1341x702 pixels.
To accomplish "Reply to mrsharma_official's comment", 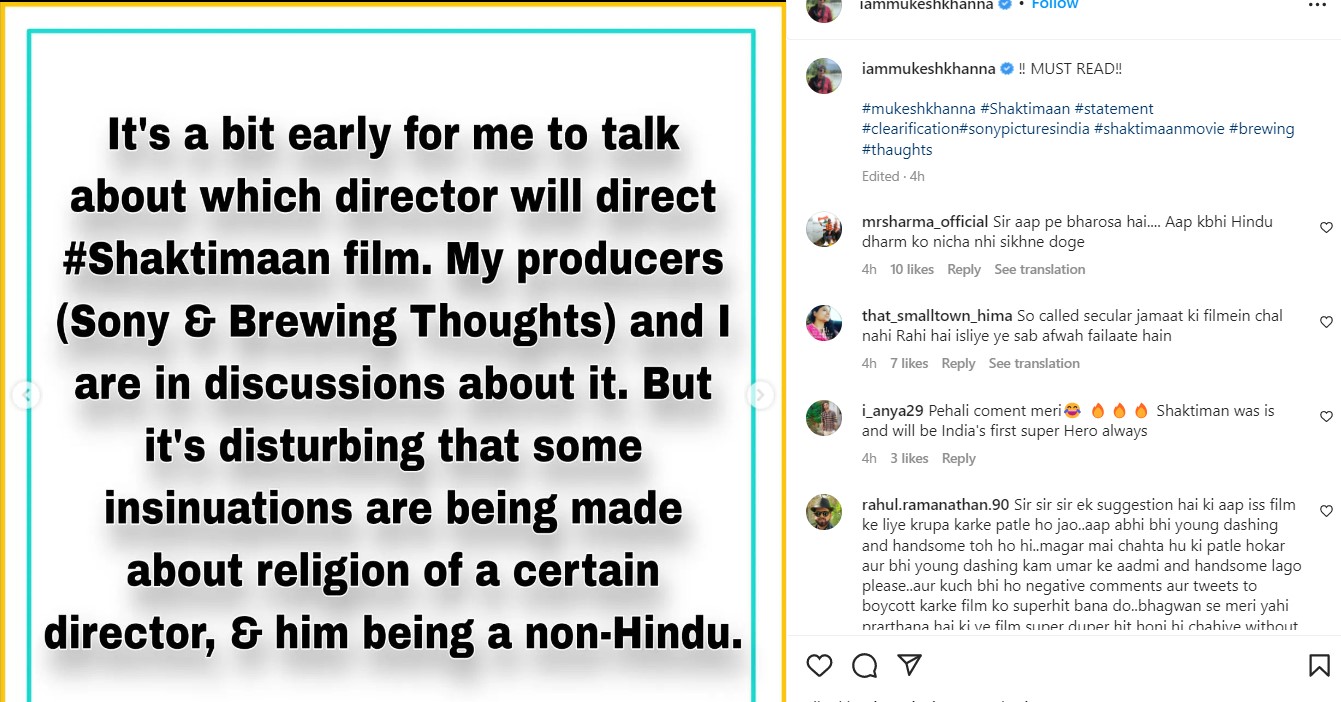I will [x=964, y=269].
